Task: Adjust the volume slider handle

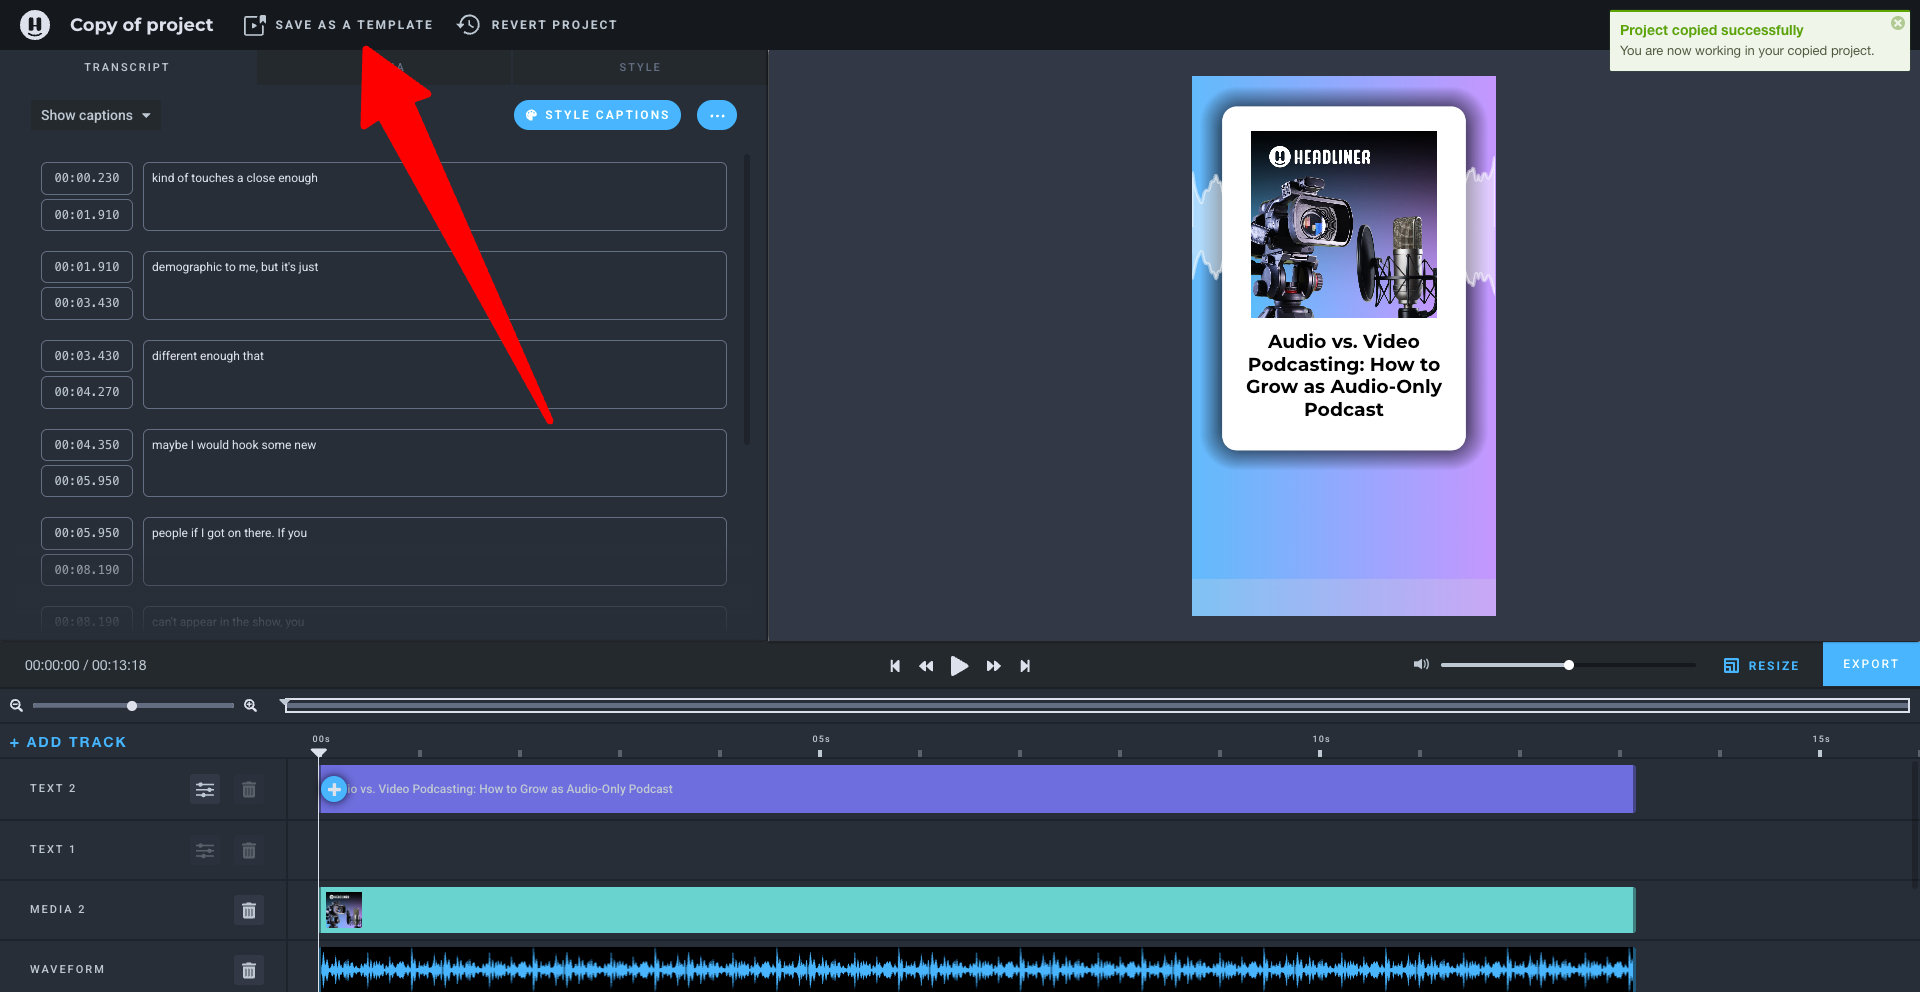Action: 1569,665
